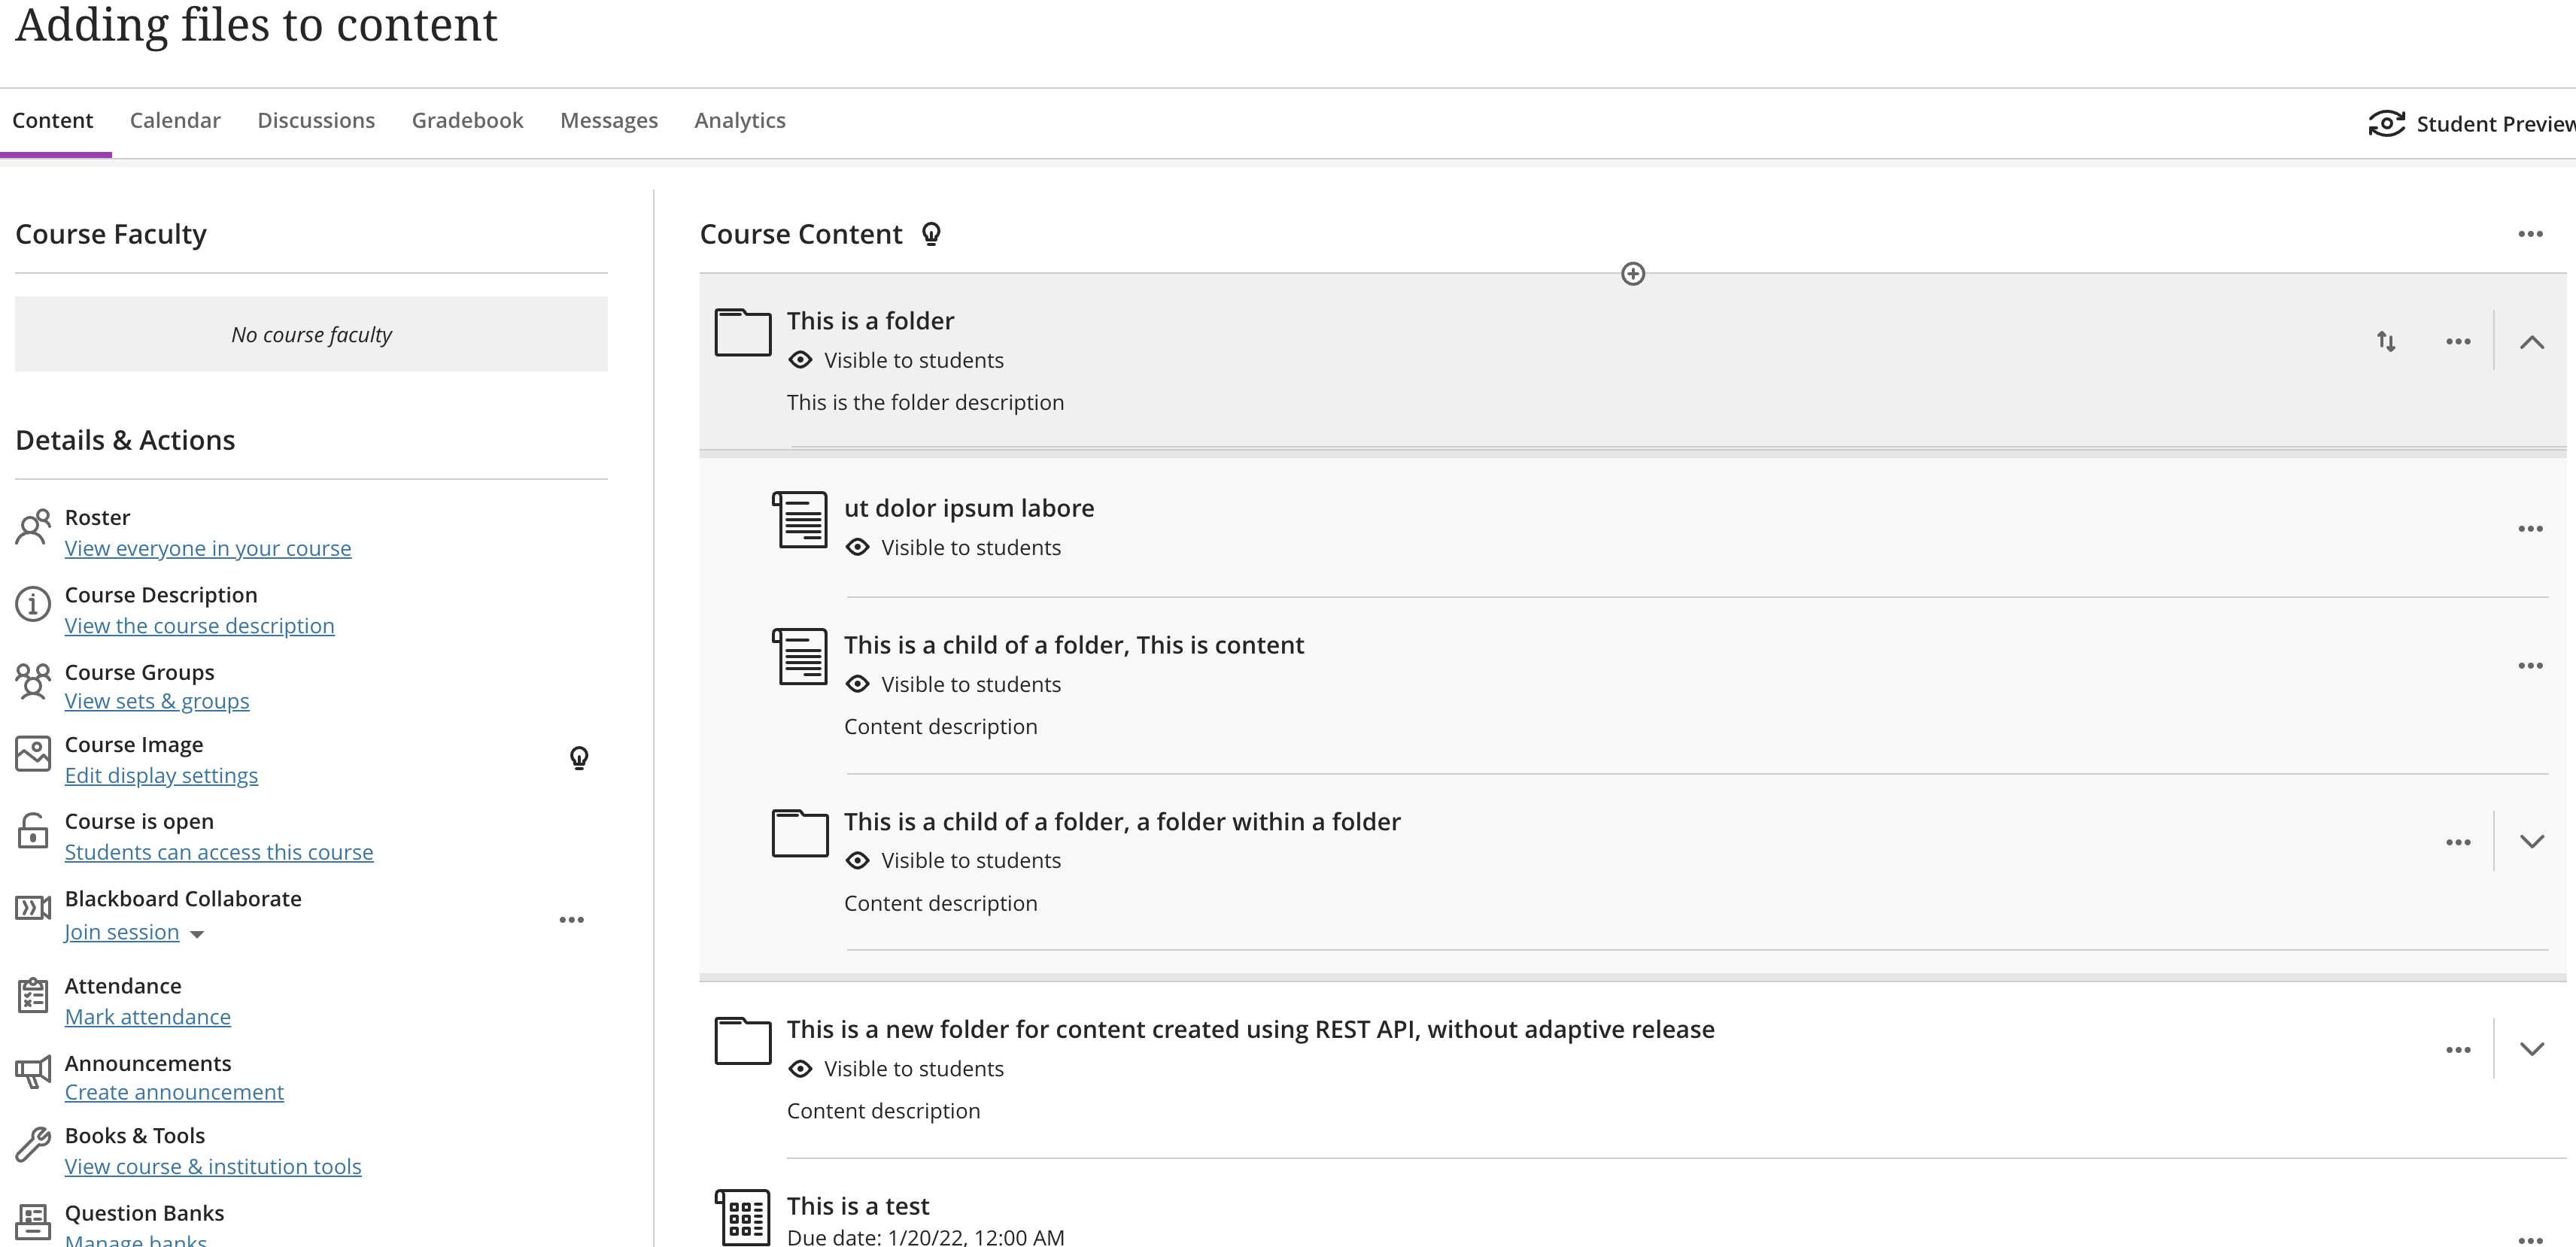Open the item titled ut dolor ipsum labore
Screen dimensions: 2576x1247
[969, 508]
